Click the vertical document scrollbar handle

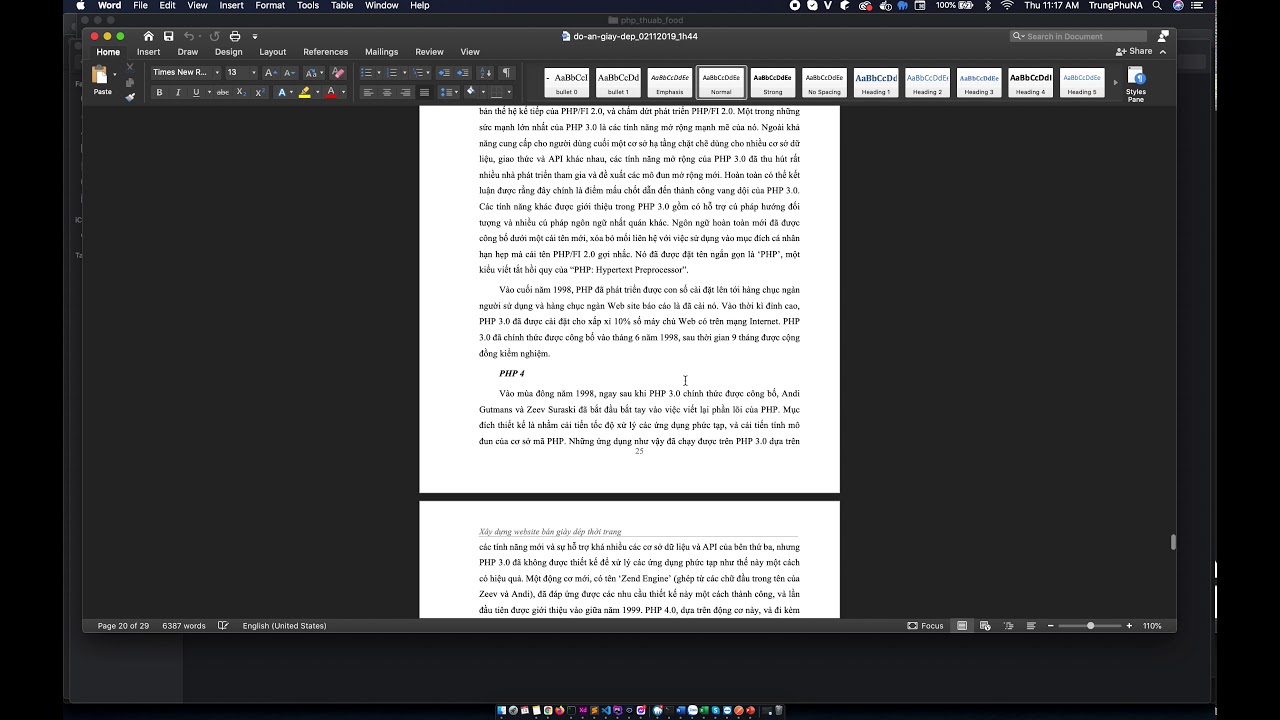pos(1173,542)
